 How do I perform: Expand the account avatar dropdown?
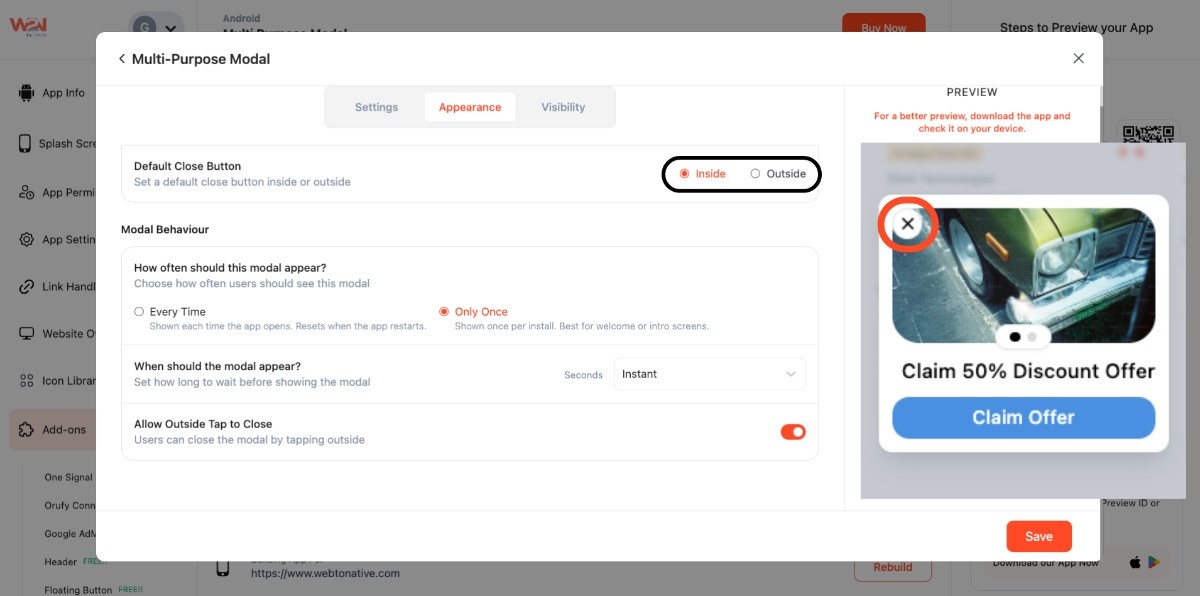(x=158, y=29)
